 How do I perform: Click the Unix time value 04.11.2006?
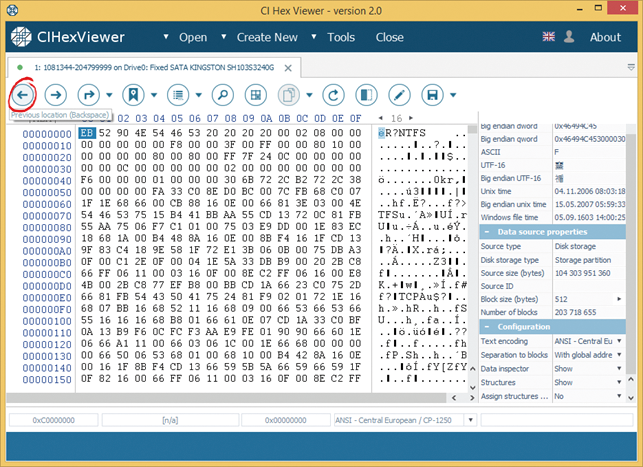click(x=590, y=191)
